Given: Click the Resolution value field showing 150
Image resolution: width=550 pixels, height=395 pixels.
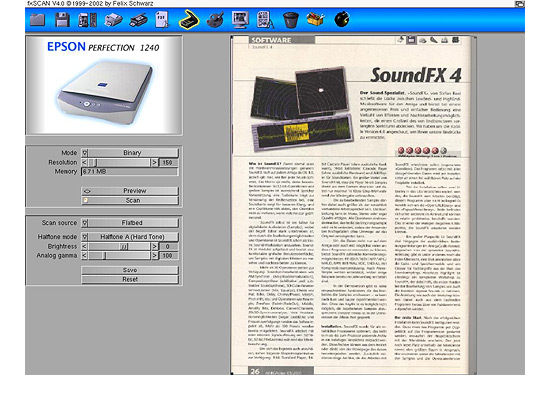Looking at the screenshot, I should [168, 162].
